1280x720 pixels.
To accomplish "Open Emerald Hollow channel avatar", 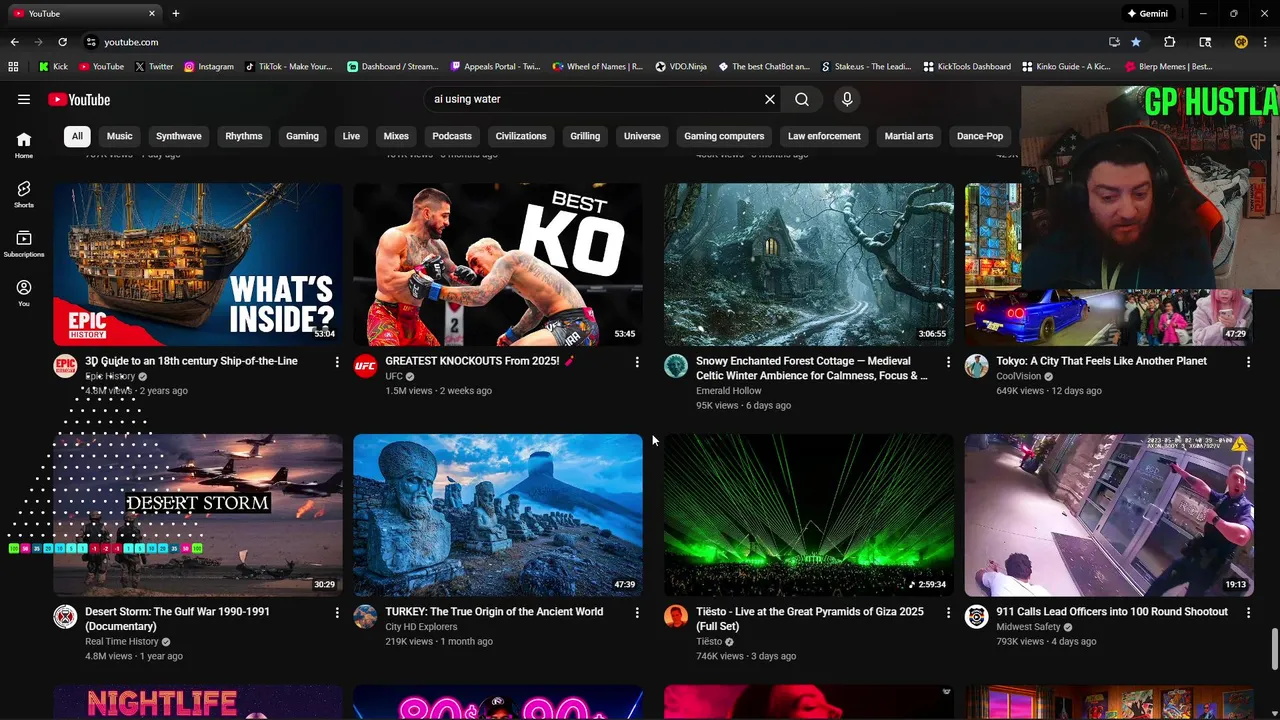I will point(676,366).
